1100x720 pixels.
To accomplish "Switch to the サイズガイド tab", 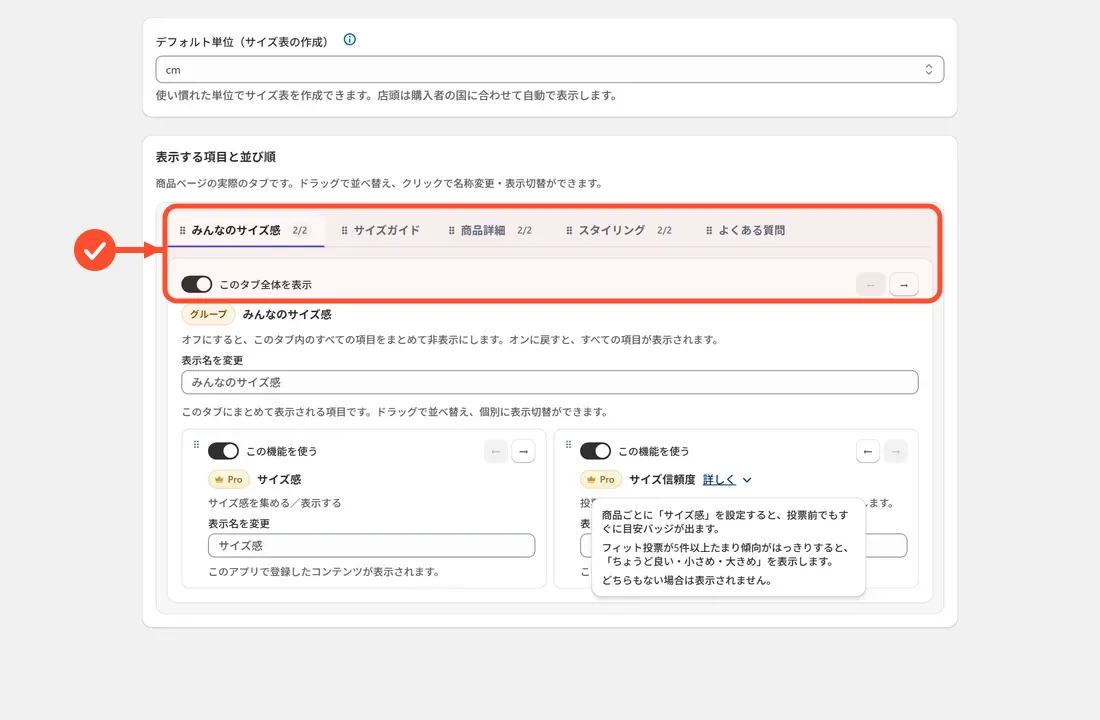I will (x=380, y=230).
